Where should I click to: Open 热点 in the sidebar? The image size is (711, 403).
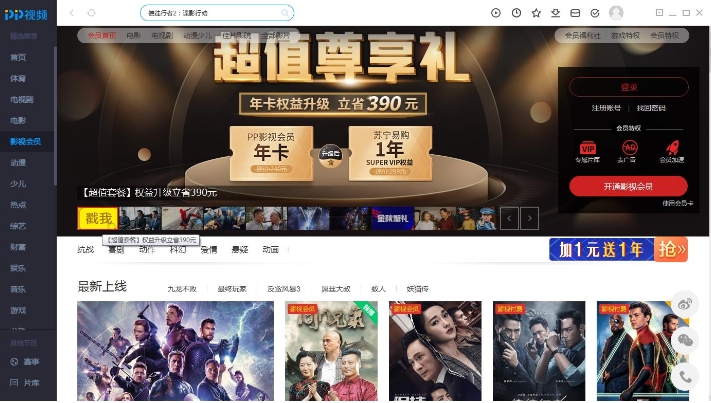[x=18, y=205]
